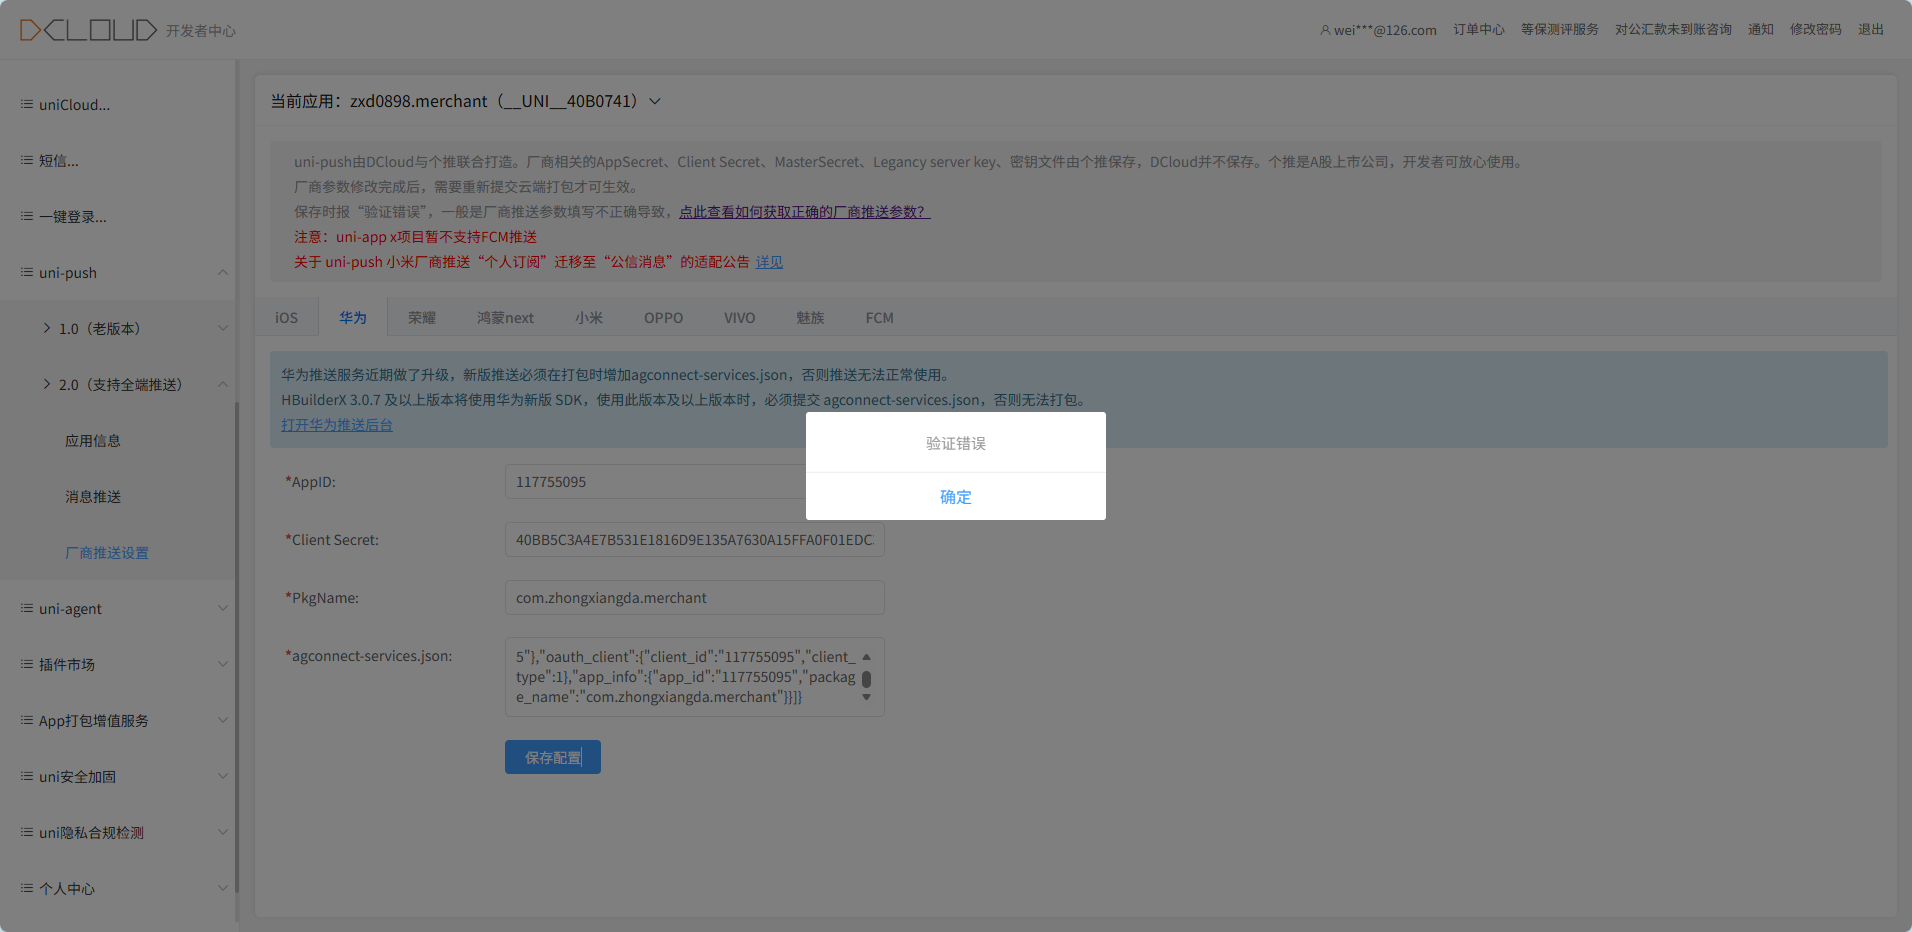1912x932 pixels.
Task: Click the user account icon beside wei***@126.com
Action: click(1325, 30)
